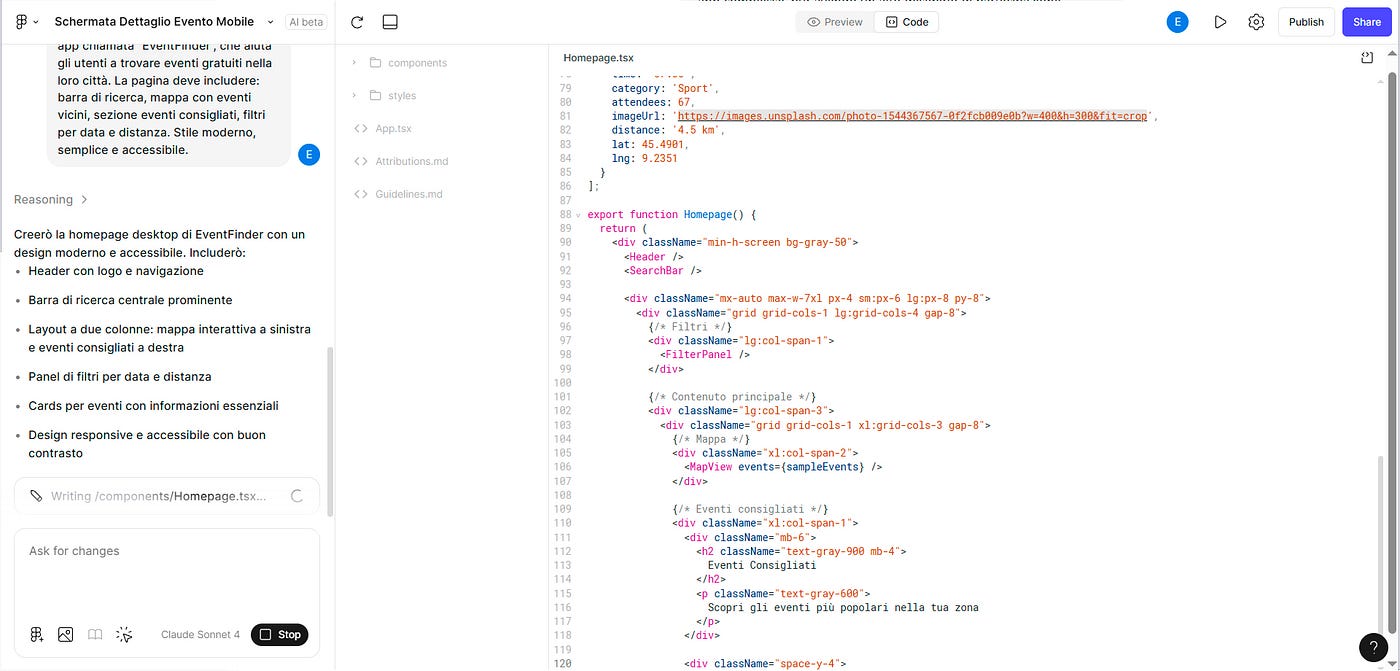Expand the styles folder

pyautogui.click(x=354, y=95)
